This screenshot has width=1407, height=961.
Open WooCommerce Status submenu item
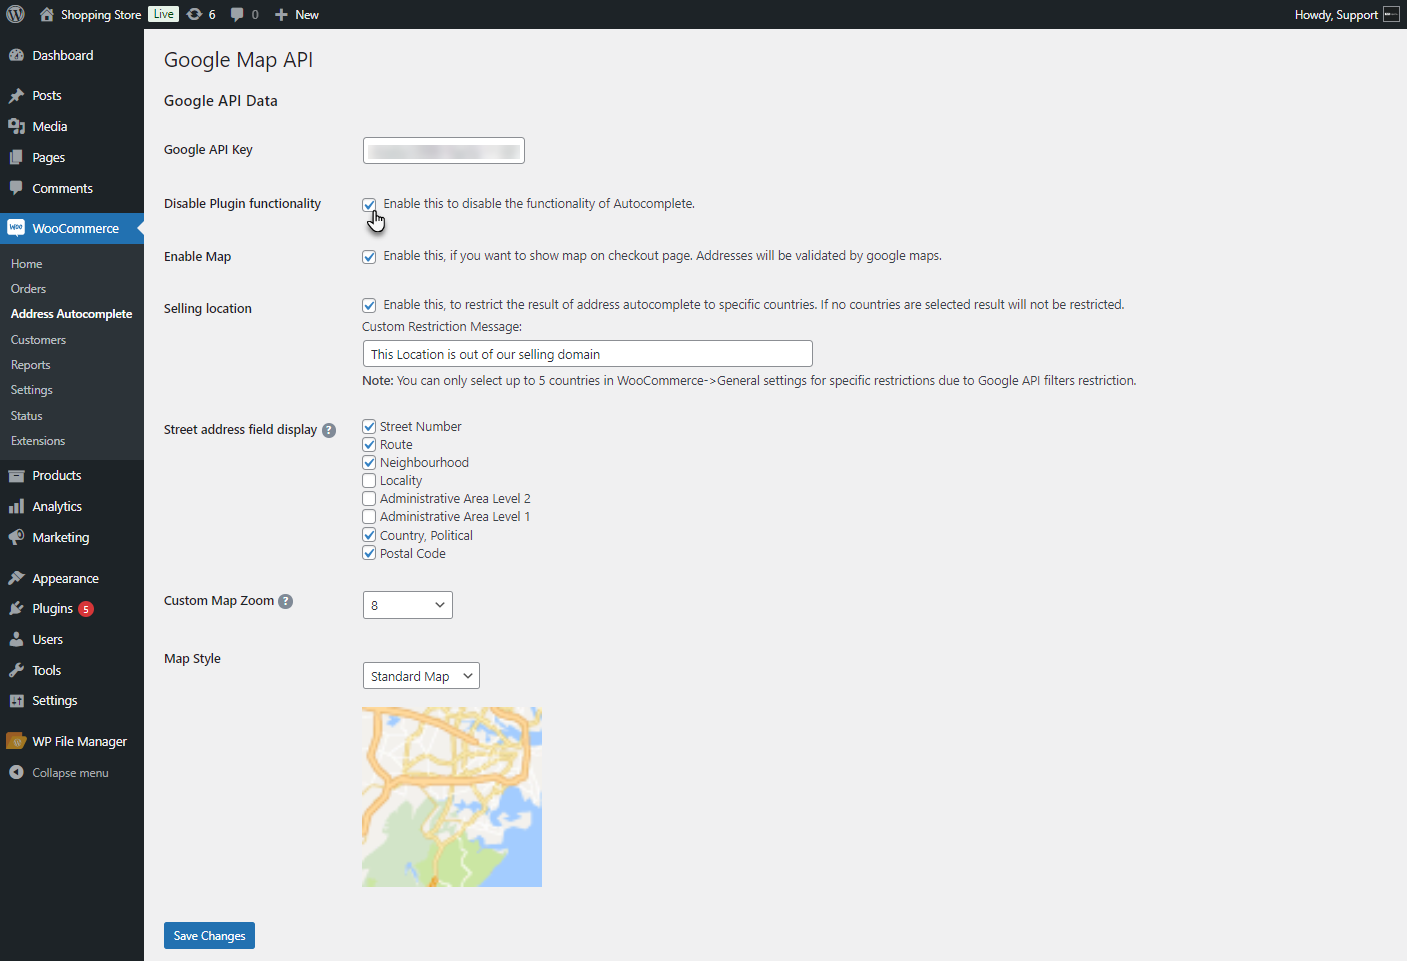coord(26,416)
